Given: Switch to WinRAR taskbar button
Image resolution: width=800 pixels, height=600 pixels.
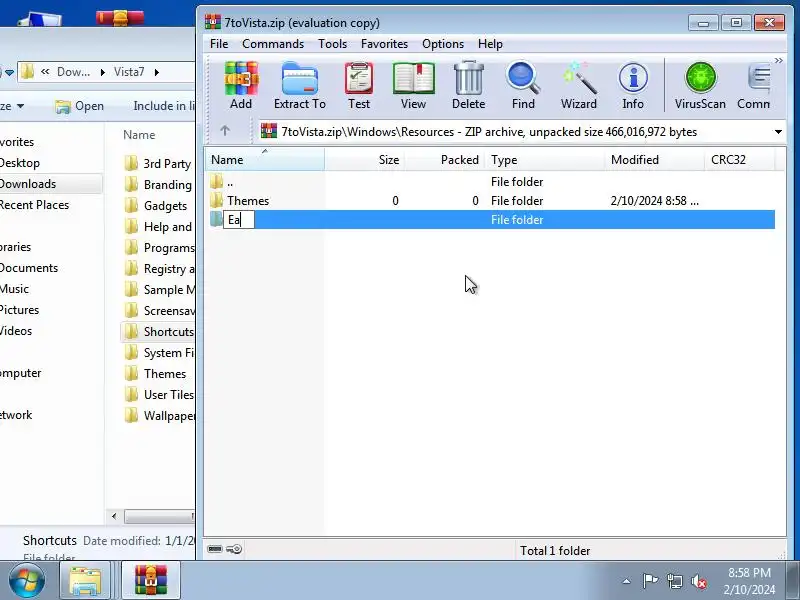Looking at the screenshot, I should [x=151, y=581].
